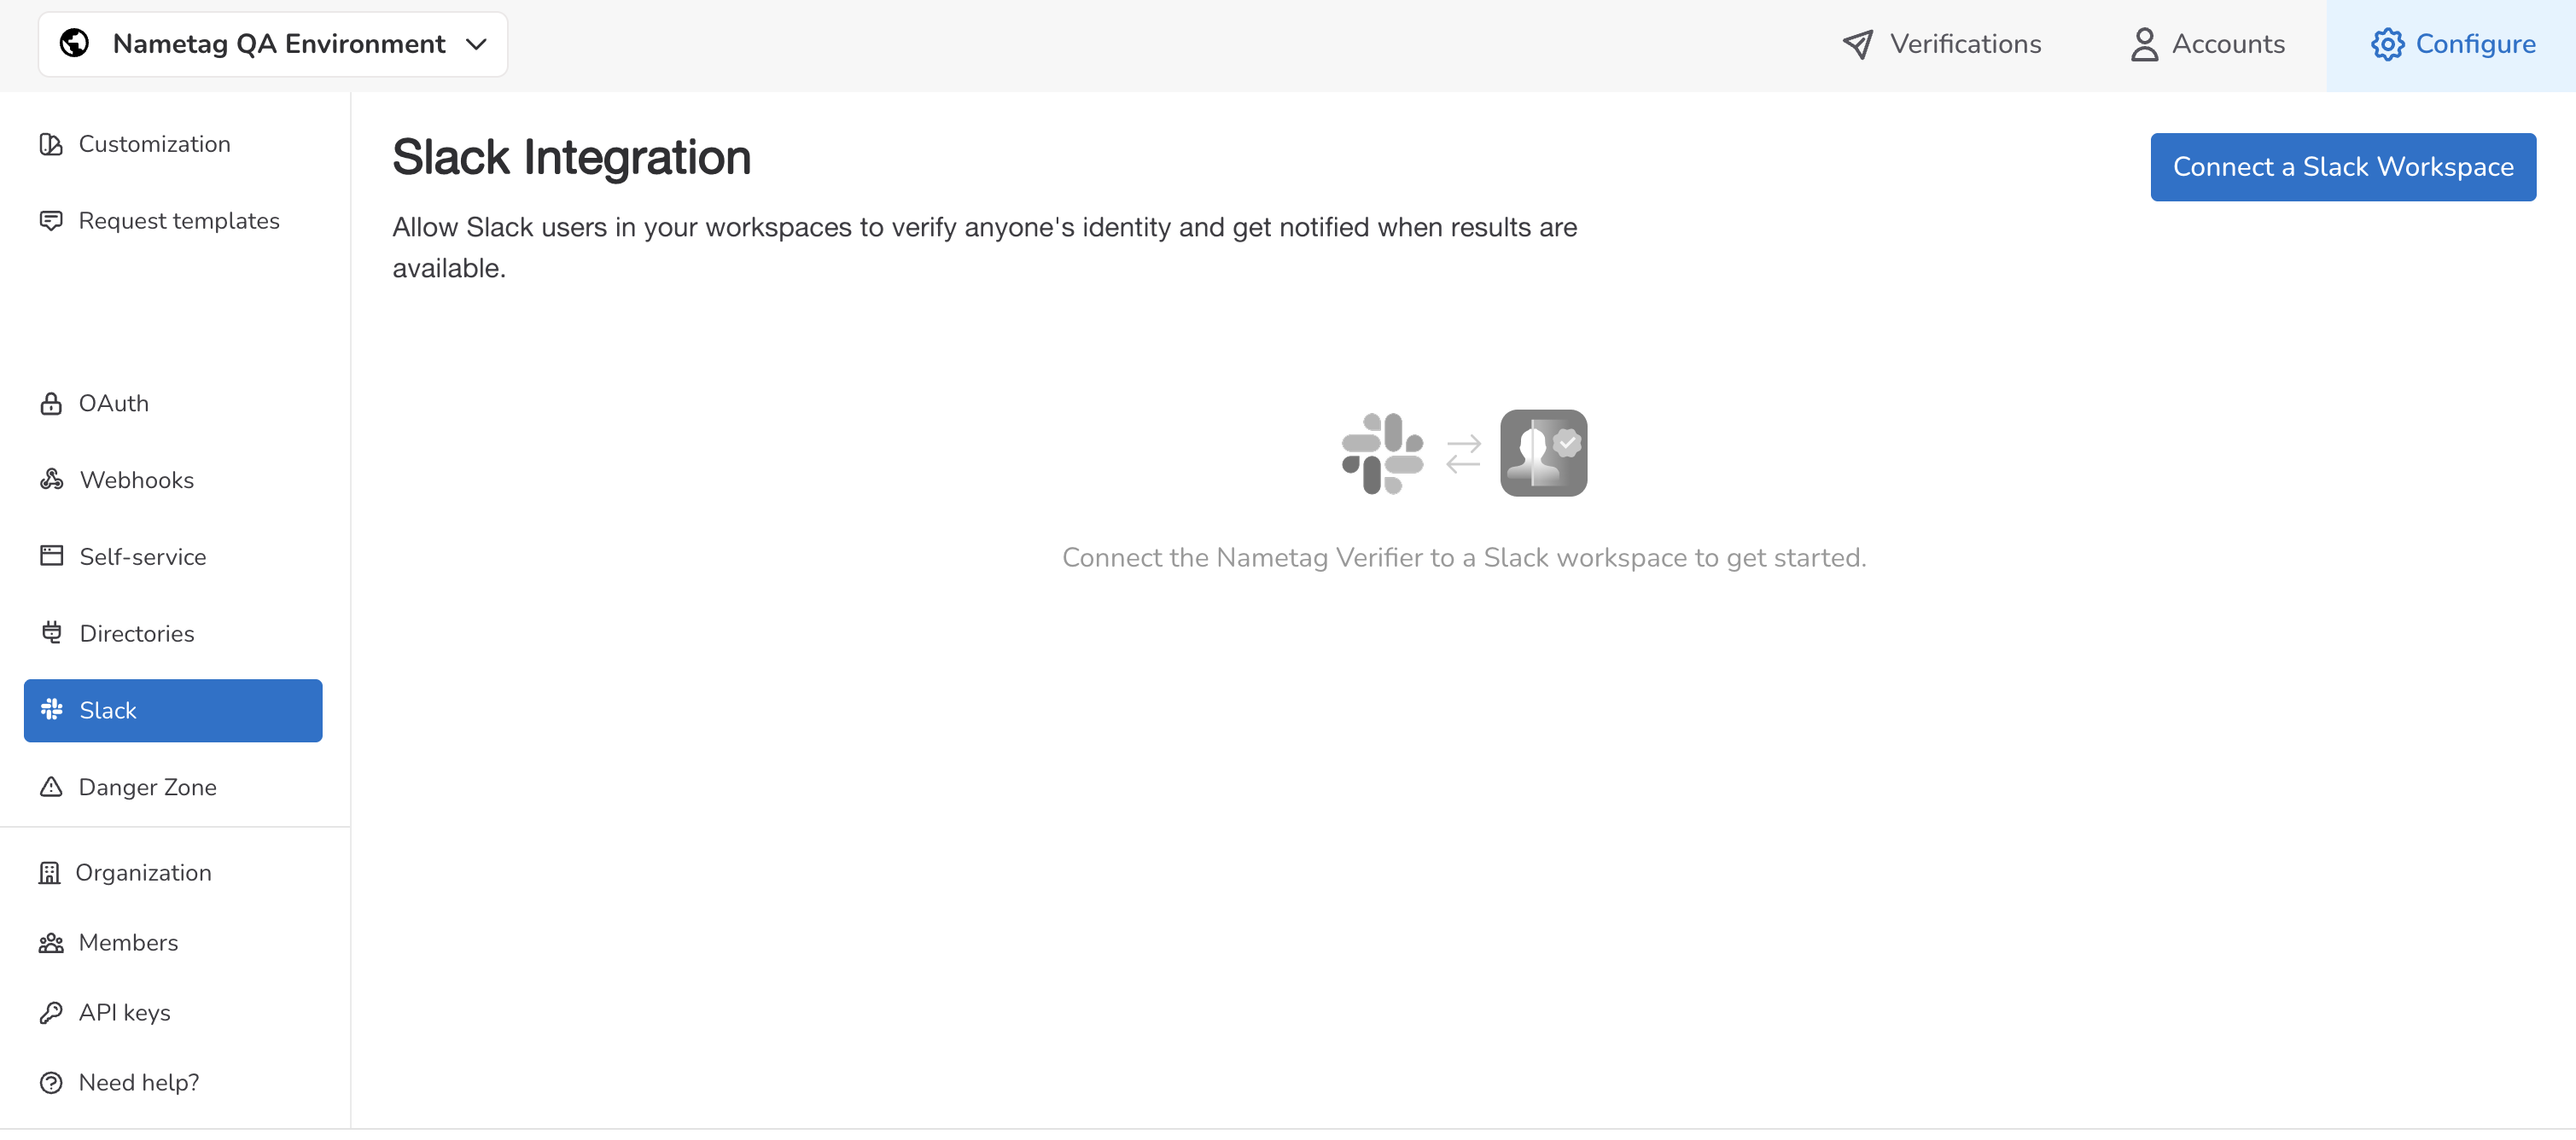Open the Verifications tab
The height and width of the screenshot is (1140, 2576).
pos(1941,44)
